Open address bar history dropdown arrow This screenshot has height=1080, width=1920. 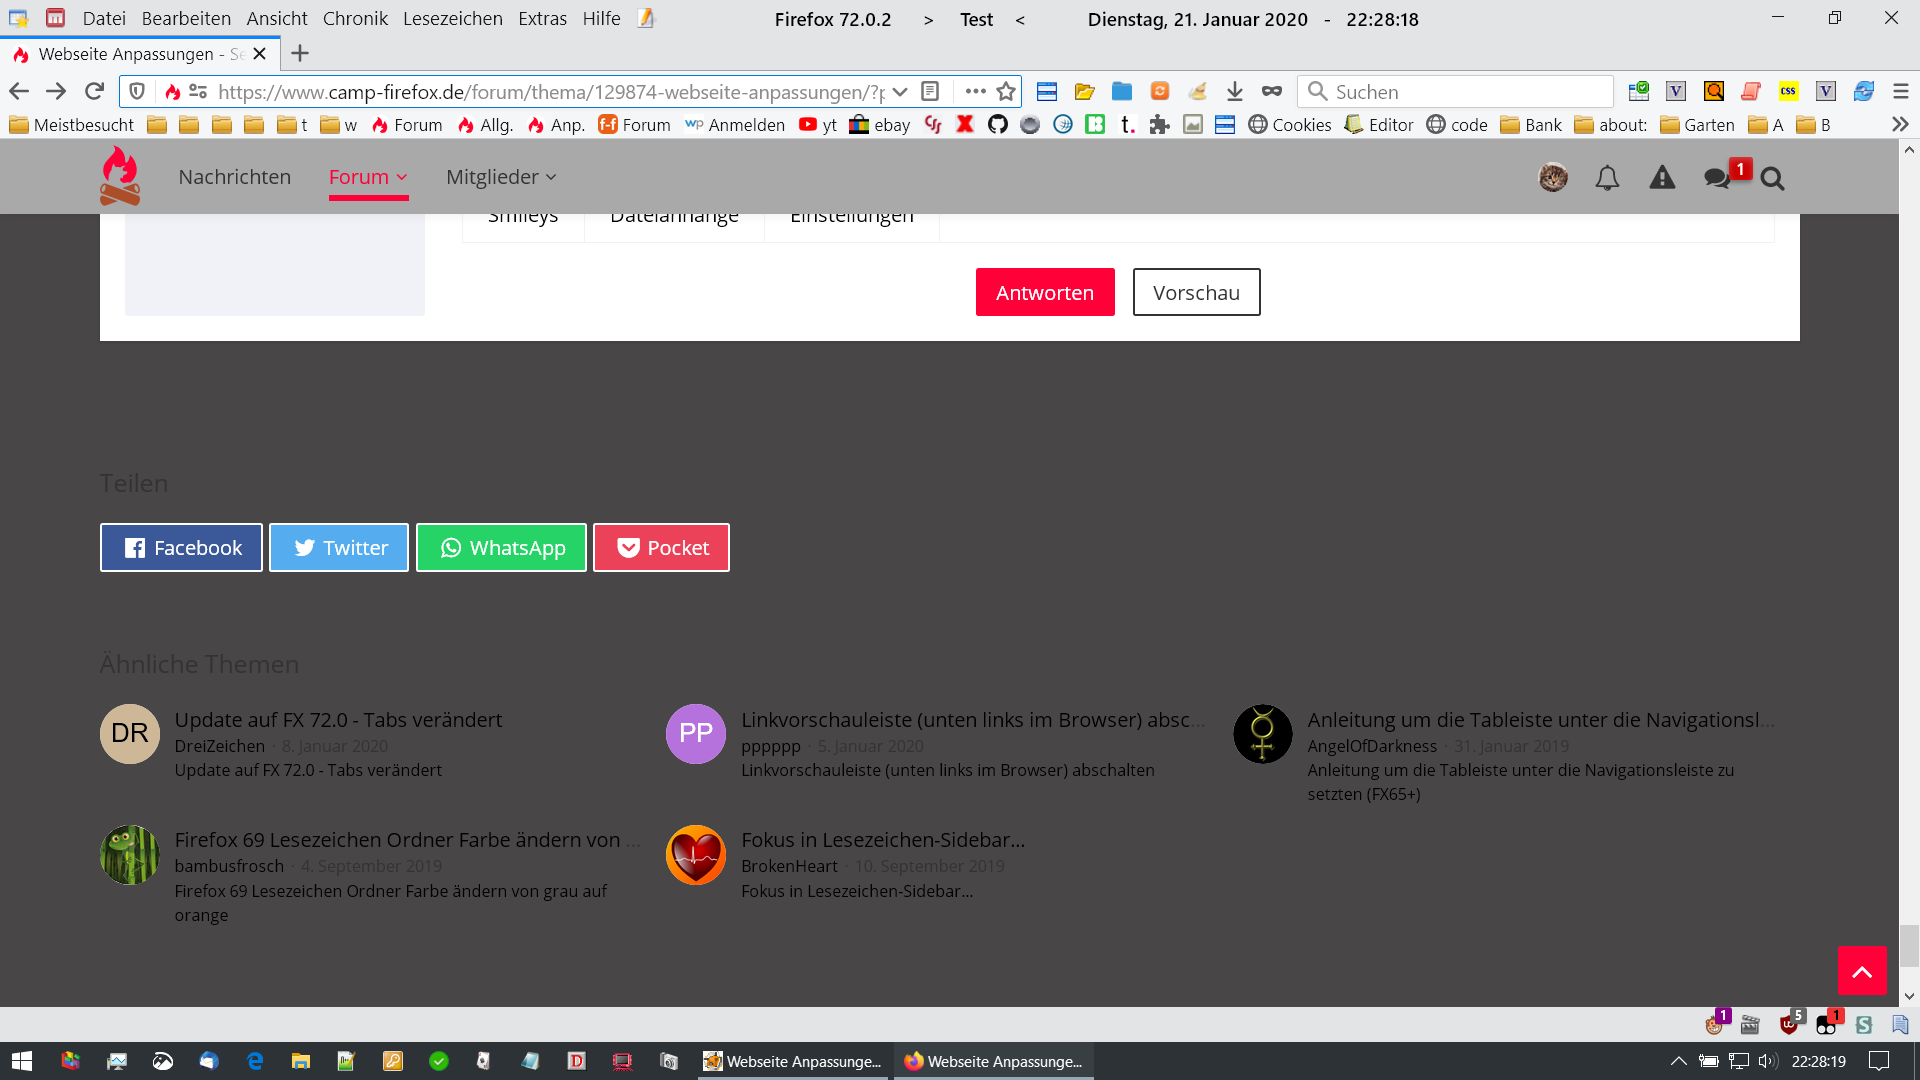pyautogui.click(x=900, y=91)
